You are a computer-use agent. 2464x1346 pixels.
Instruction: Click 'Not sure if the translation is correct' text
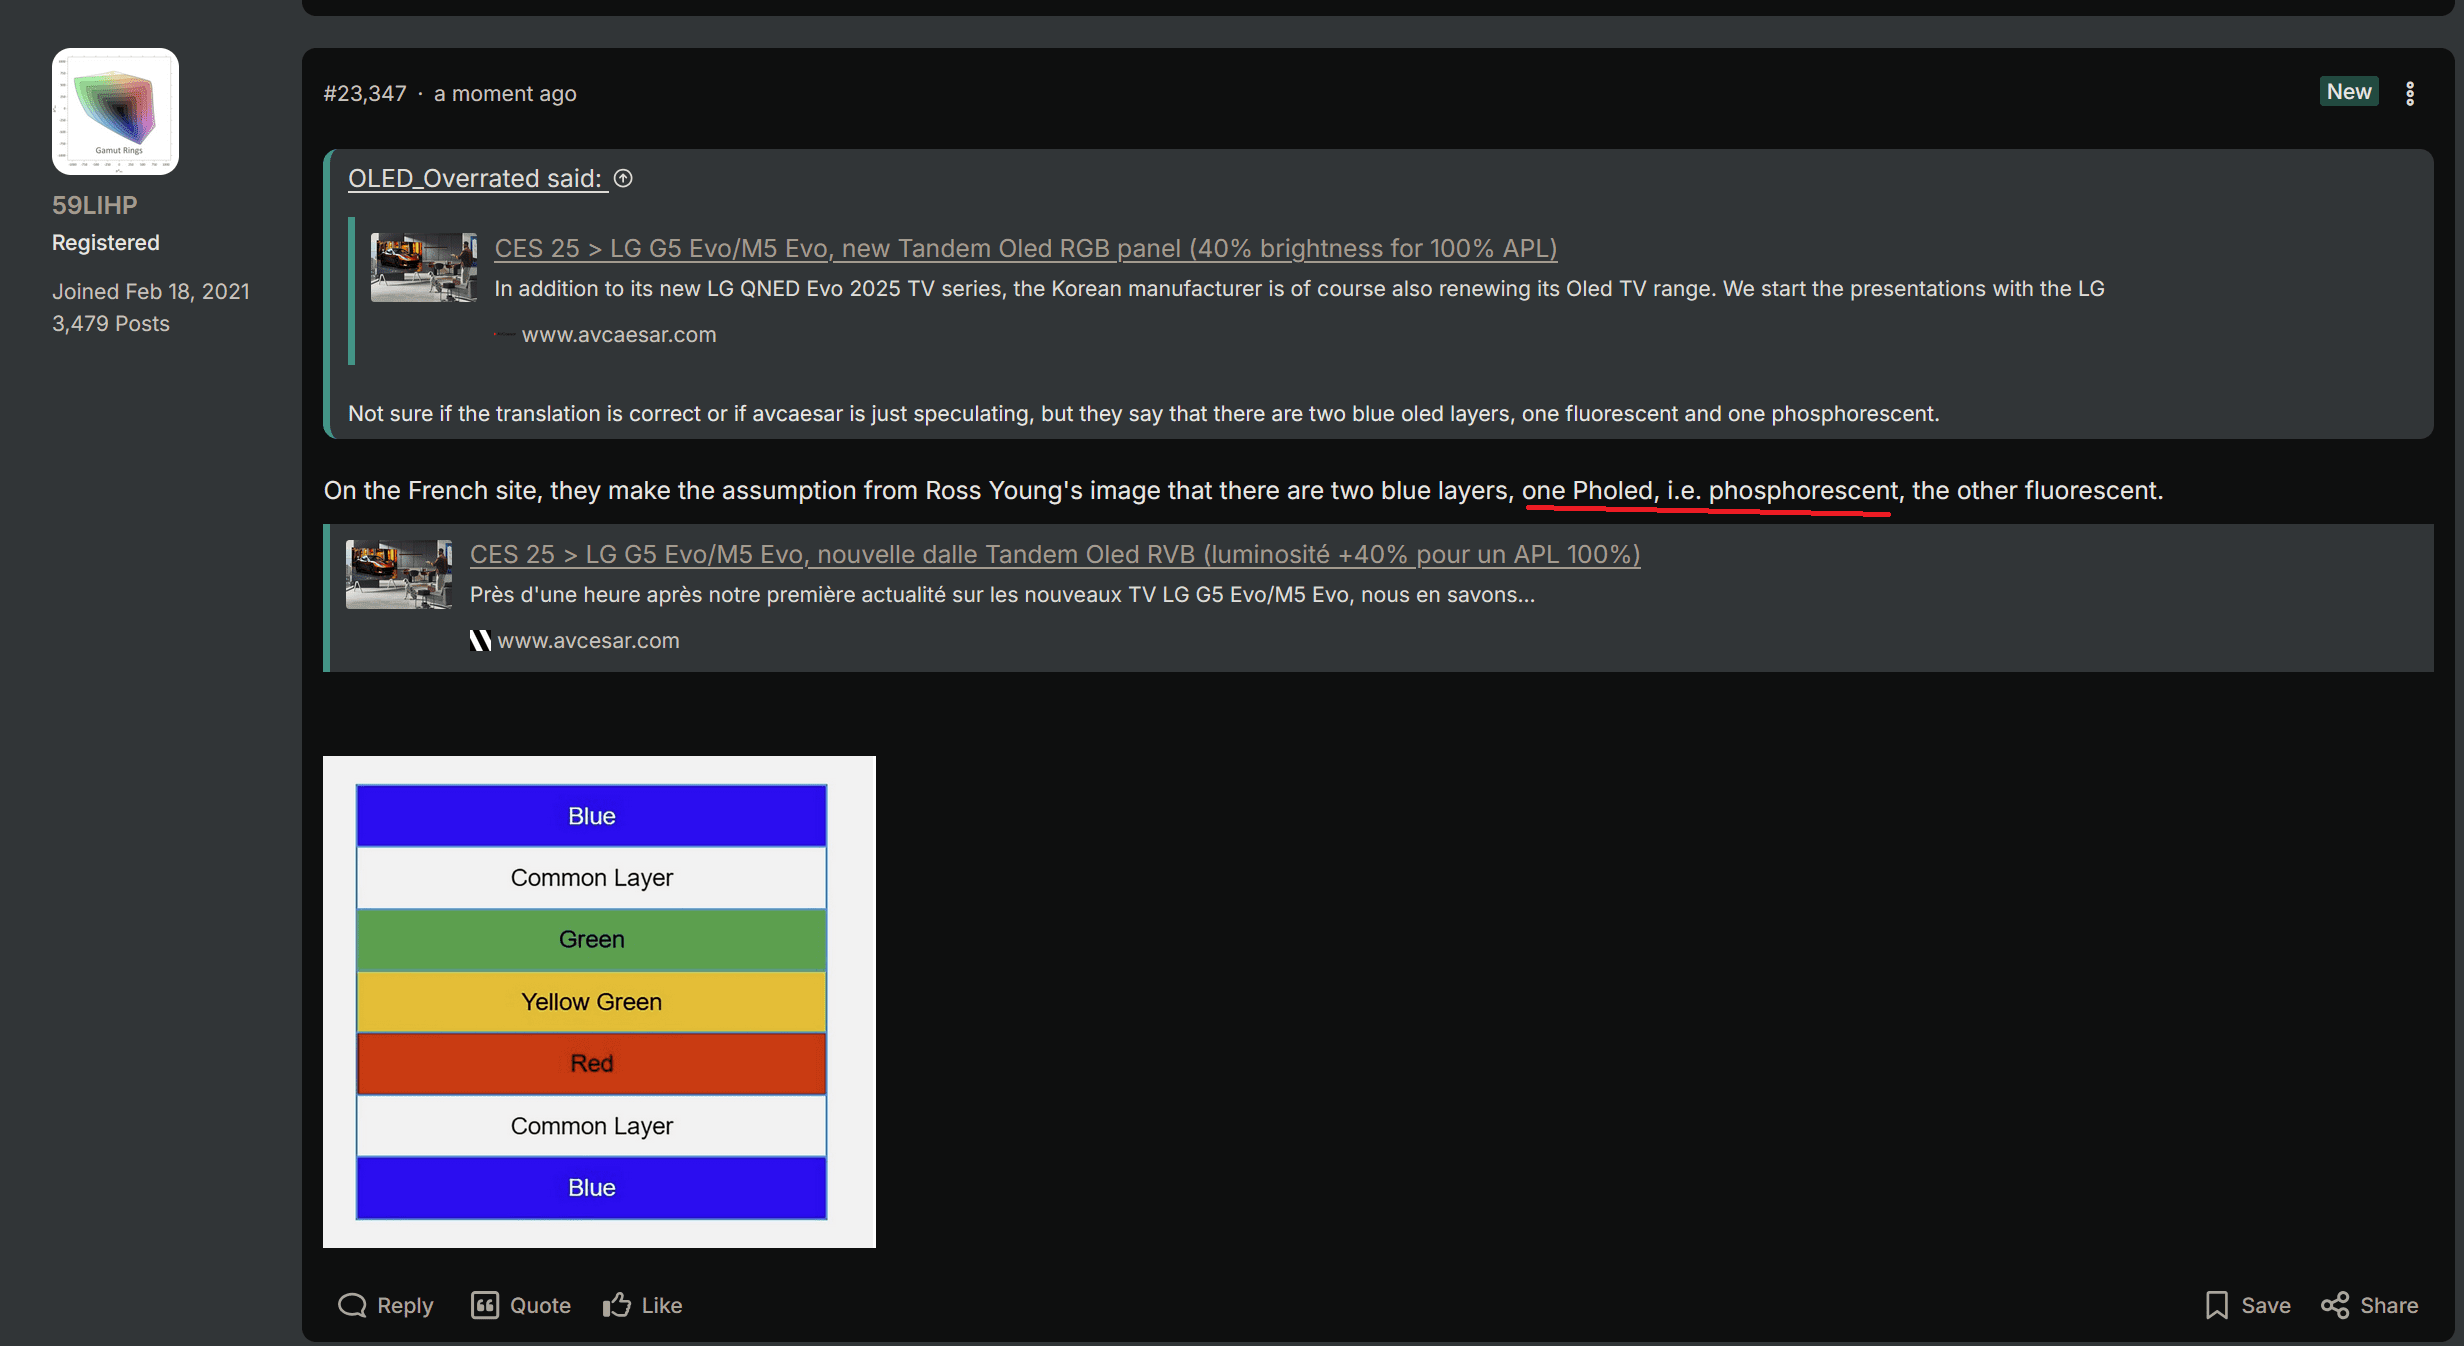point(1143,414)
